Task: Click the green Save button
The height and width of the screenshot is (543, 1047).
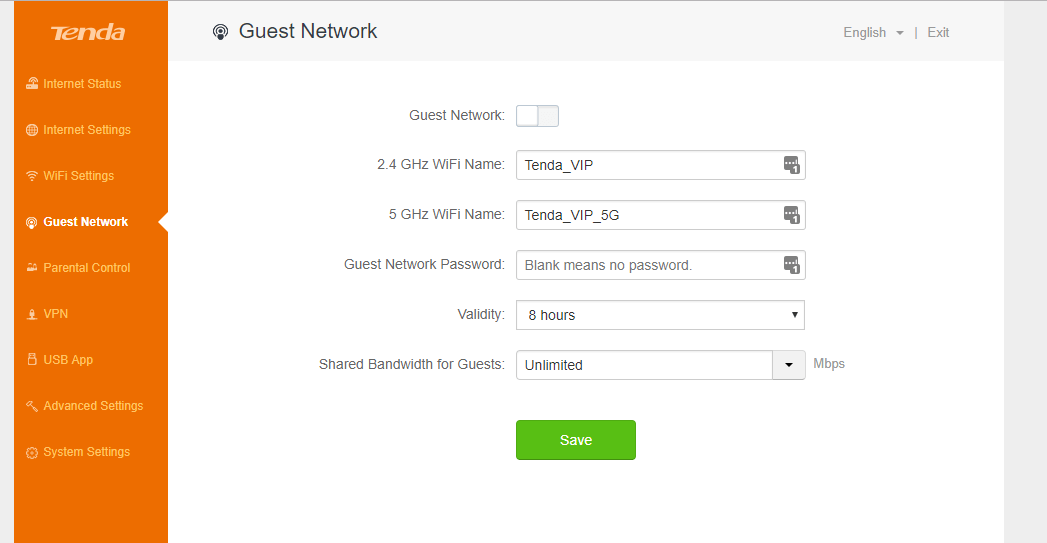Action: (576, 440)
